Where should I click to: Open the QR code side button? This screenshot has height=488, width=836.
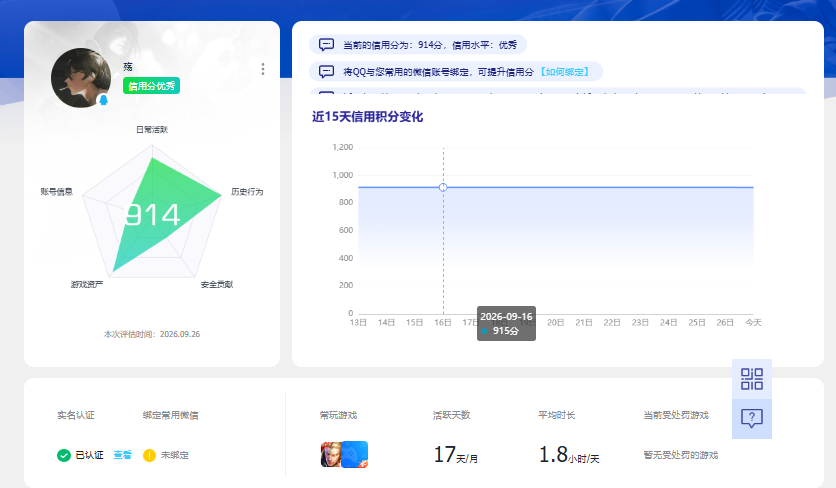752,379
